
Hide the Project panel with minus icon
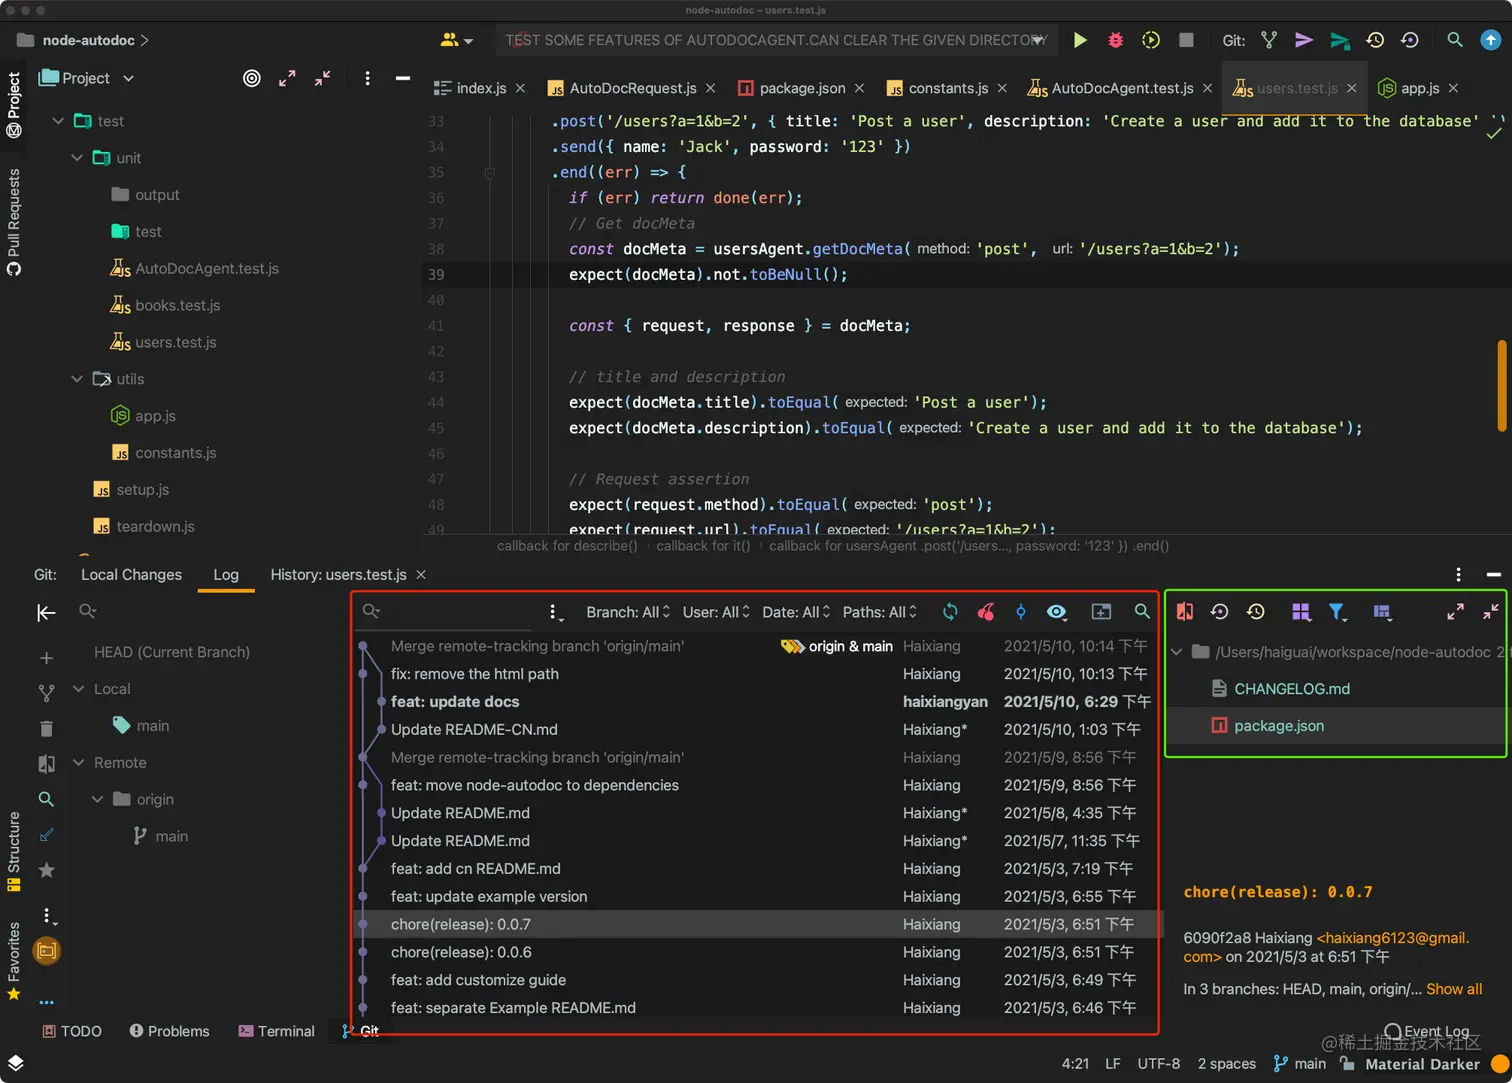[403, 78]
